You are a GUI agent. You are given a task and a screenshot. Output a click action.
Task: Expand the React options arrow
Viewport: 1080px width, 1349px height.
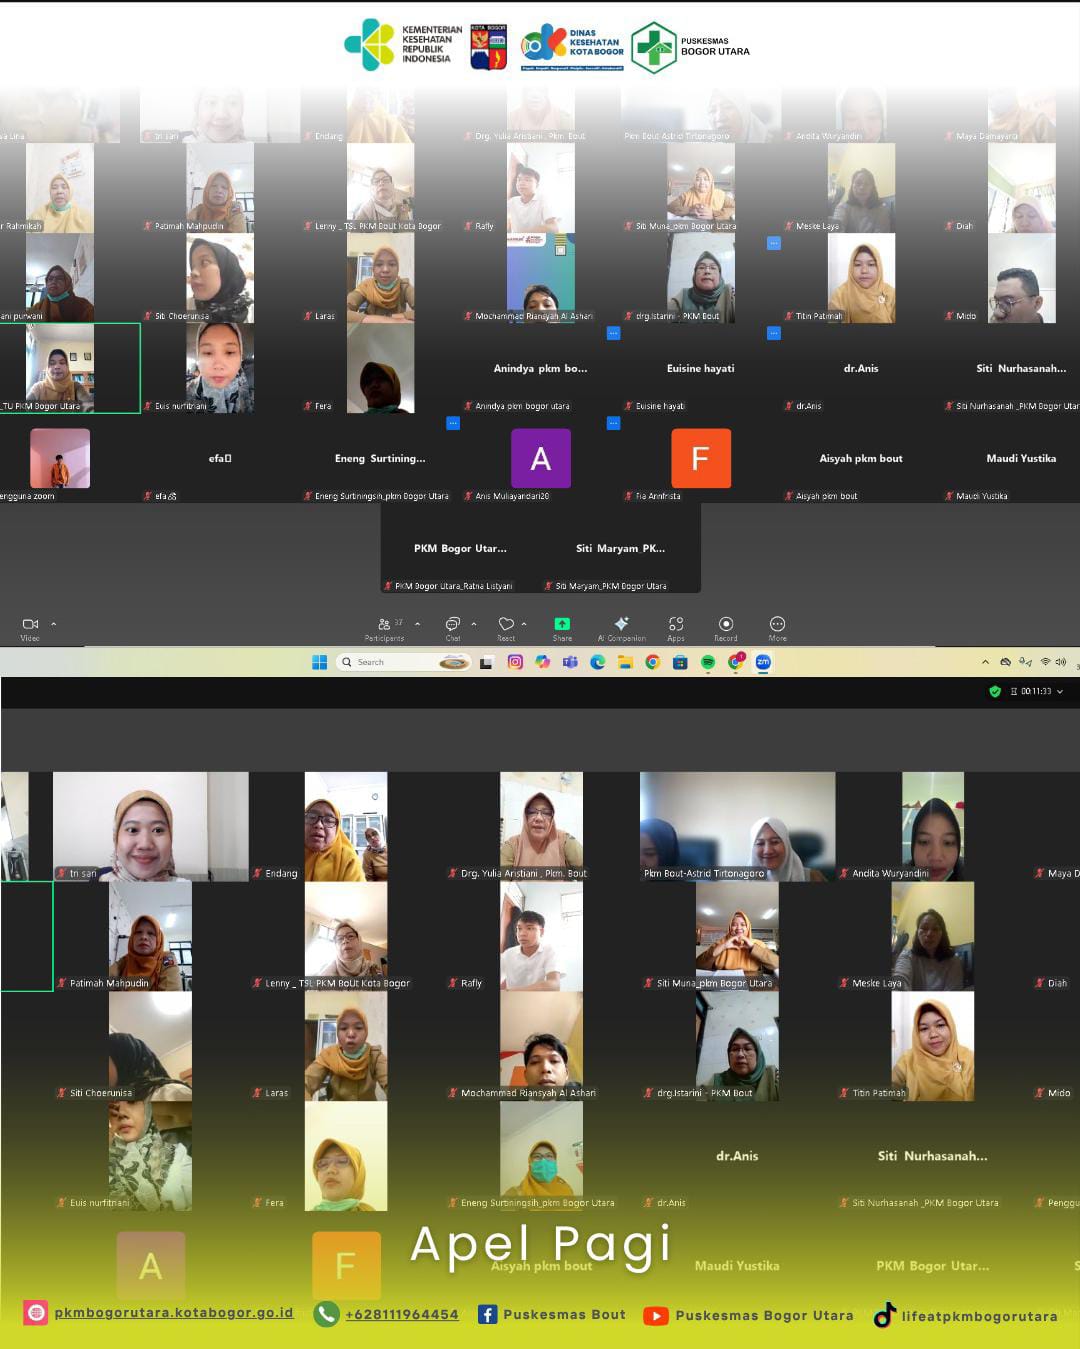524,624
